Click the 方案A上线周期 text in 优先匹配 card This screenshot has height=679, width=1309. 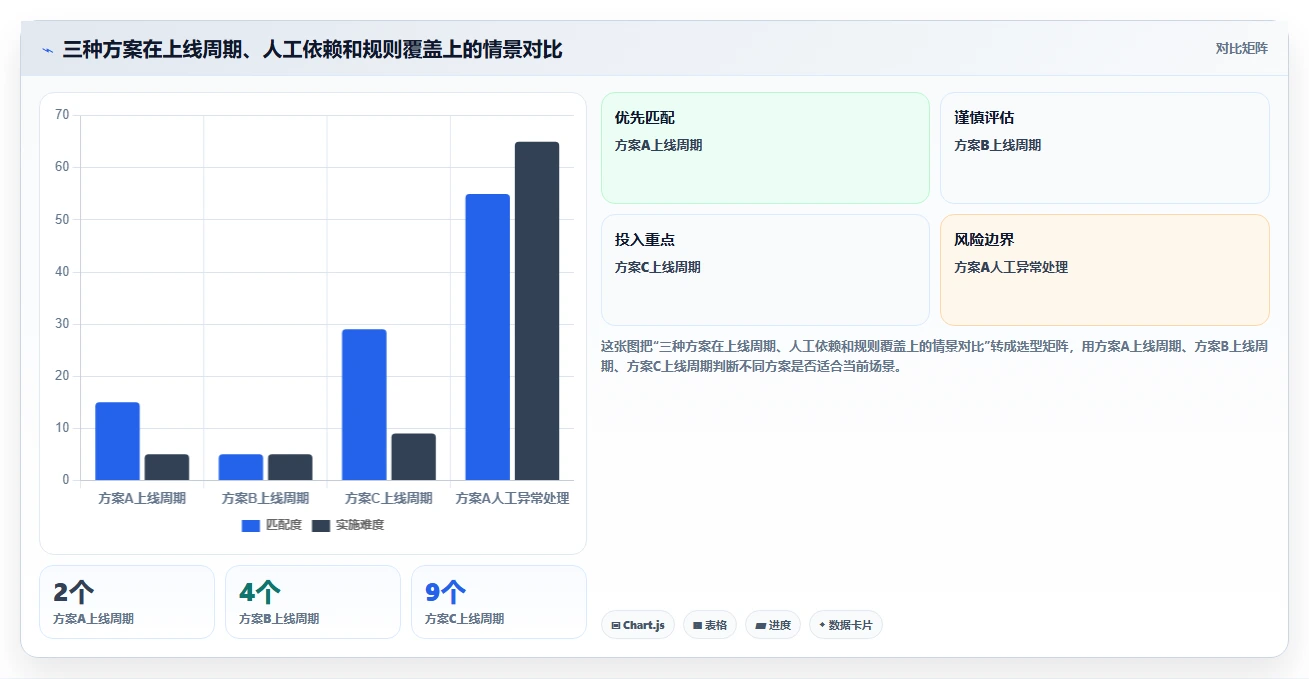click(658, 145)
